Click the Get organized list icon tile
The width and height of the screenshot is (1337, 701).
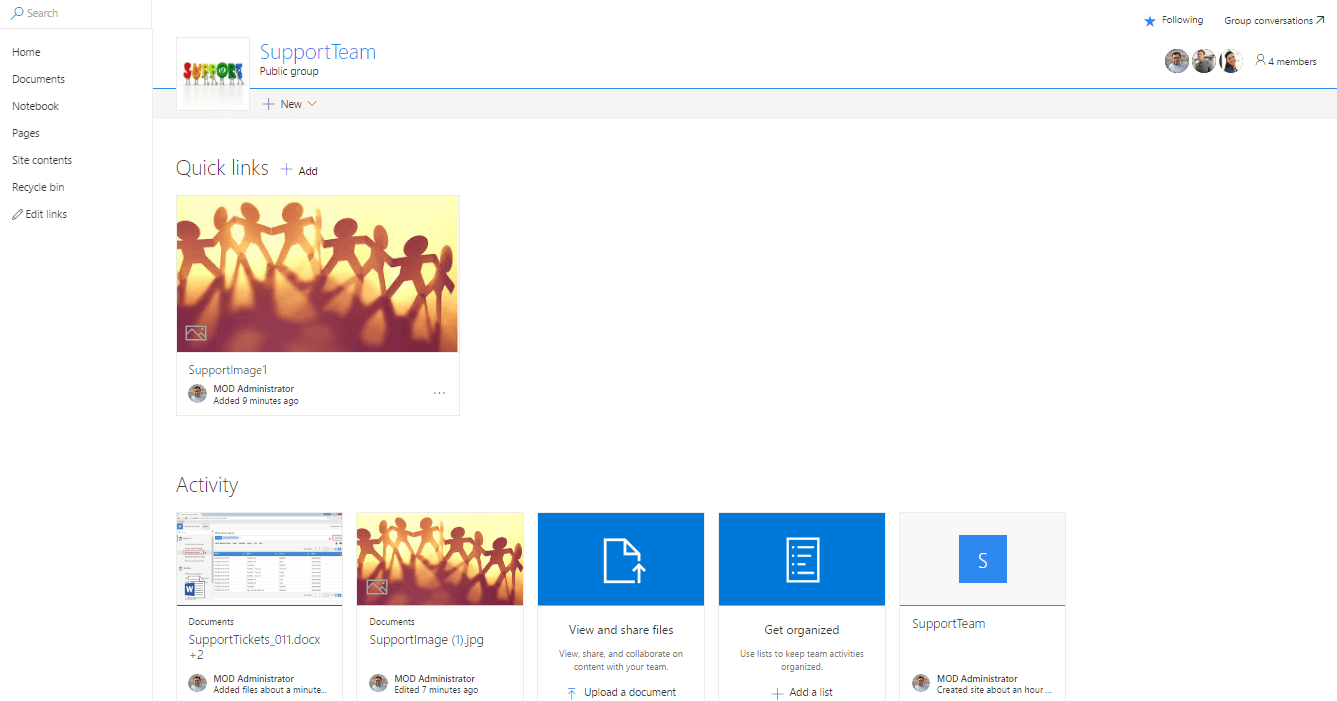[802, 559]
